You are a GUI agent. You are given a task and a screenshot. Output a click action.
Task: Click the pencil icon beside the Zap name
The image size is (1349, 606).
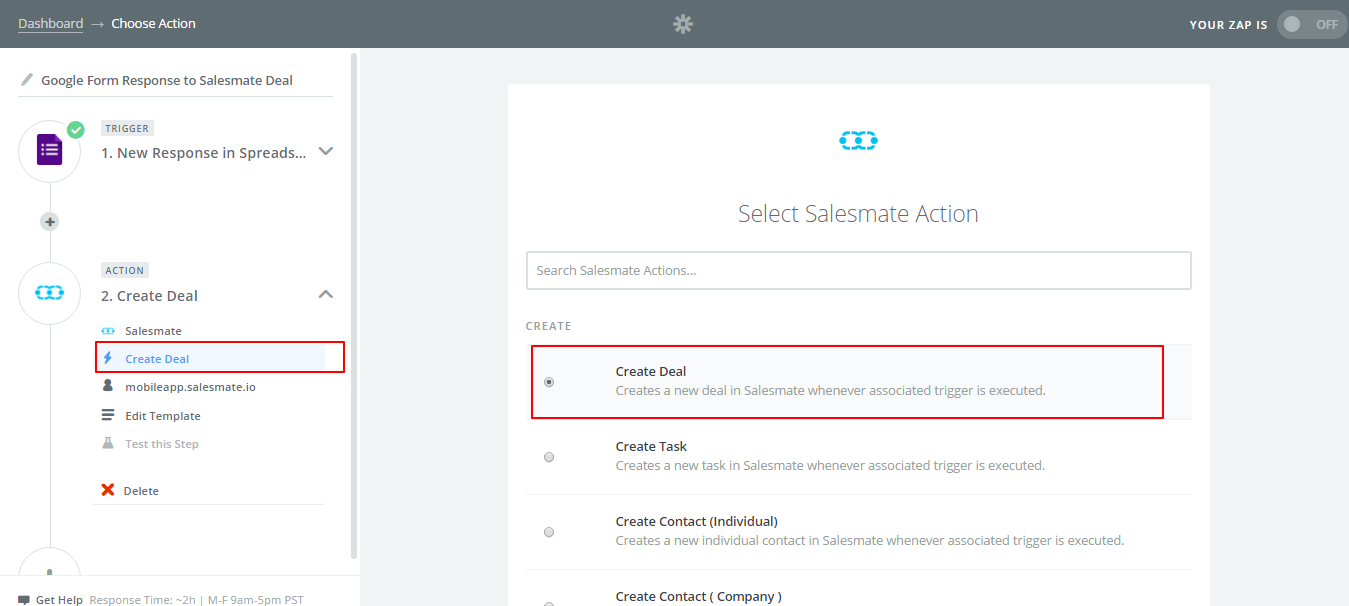coord(27,80)
